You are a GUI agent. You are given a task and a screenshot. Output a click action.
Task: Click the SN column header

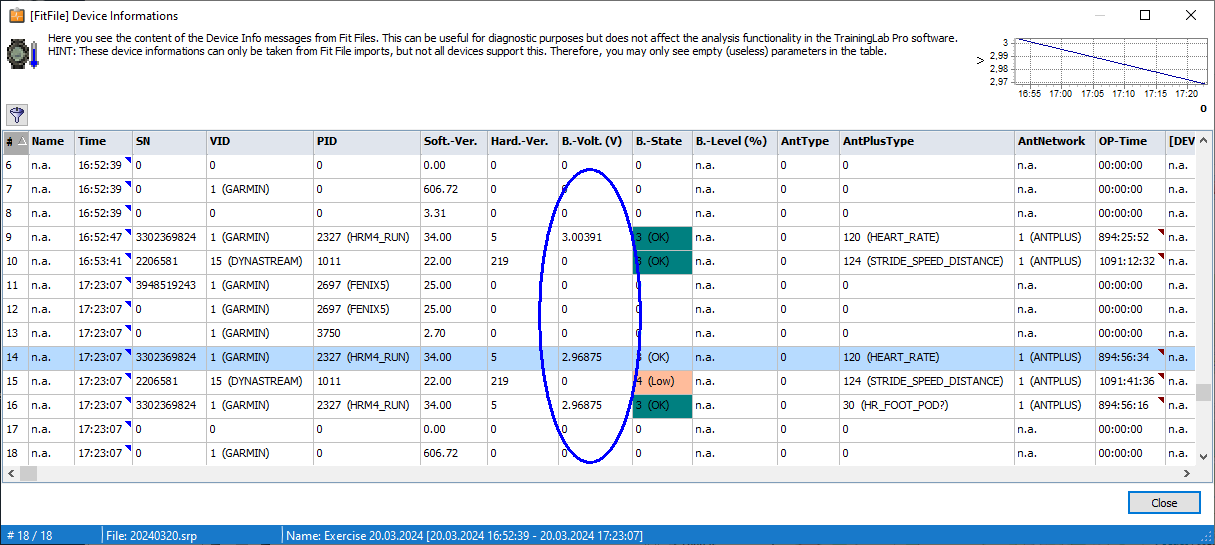click(169, 142)
